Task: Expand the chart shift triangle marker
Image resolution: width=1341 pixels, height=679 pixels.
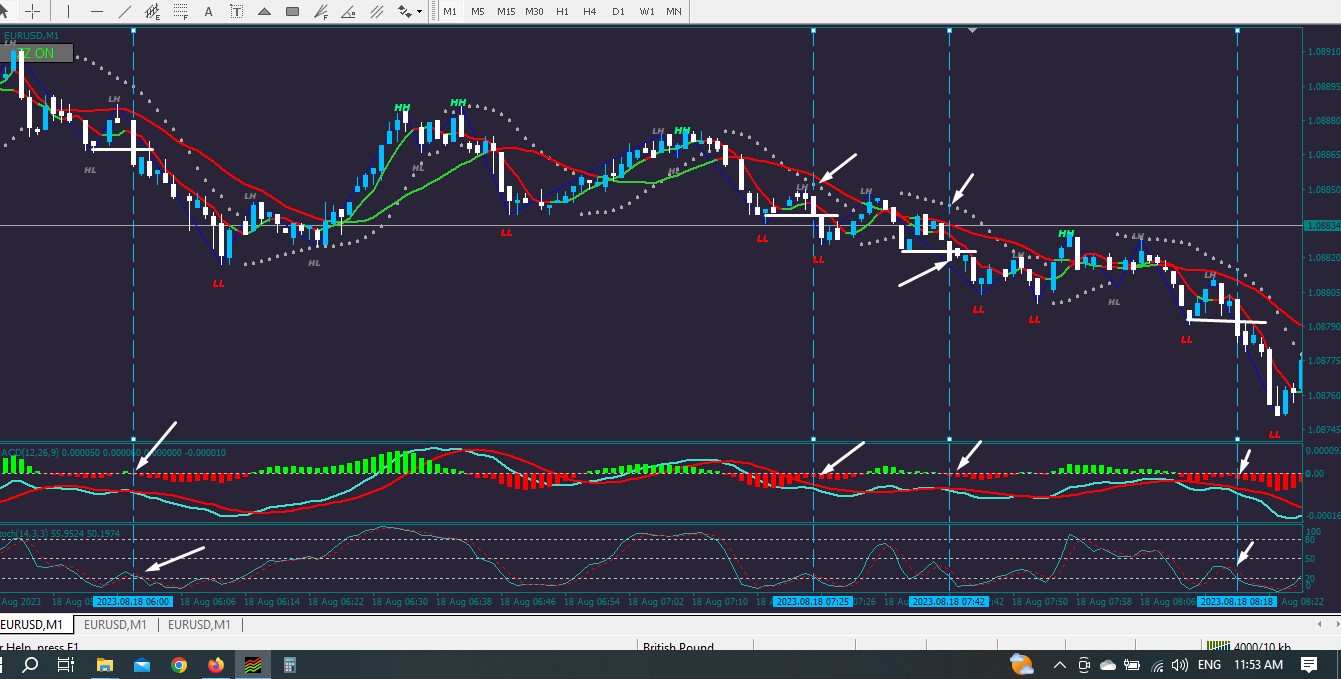Action: pos(973,30)
